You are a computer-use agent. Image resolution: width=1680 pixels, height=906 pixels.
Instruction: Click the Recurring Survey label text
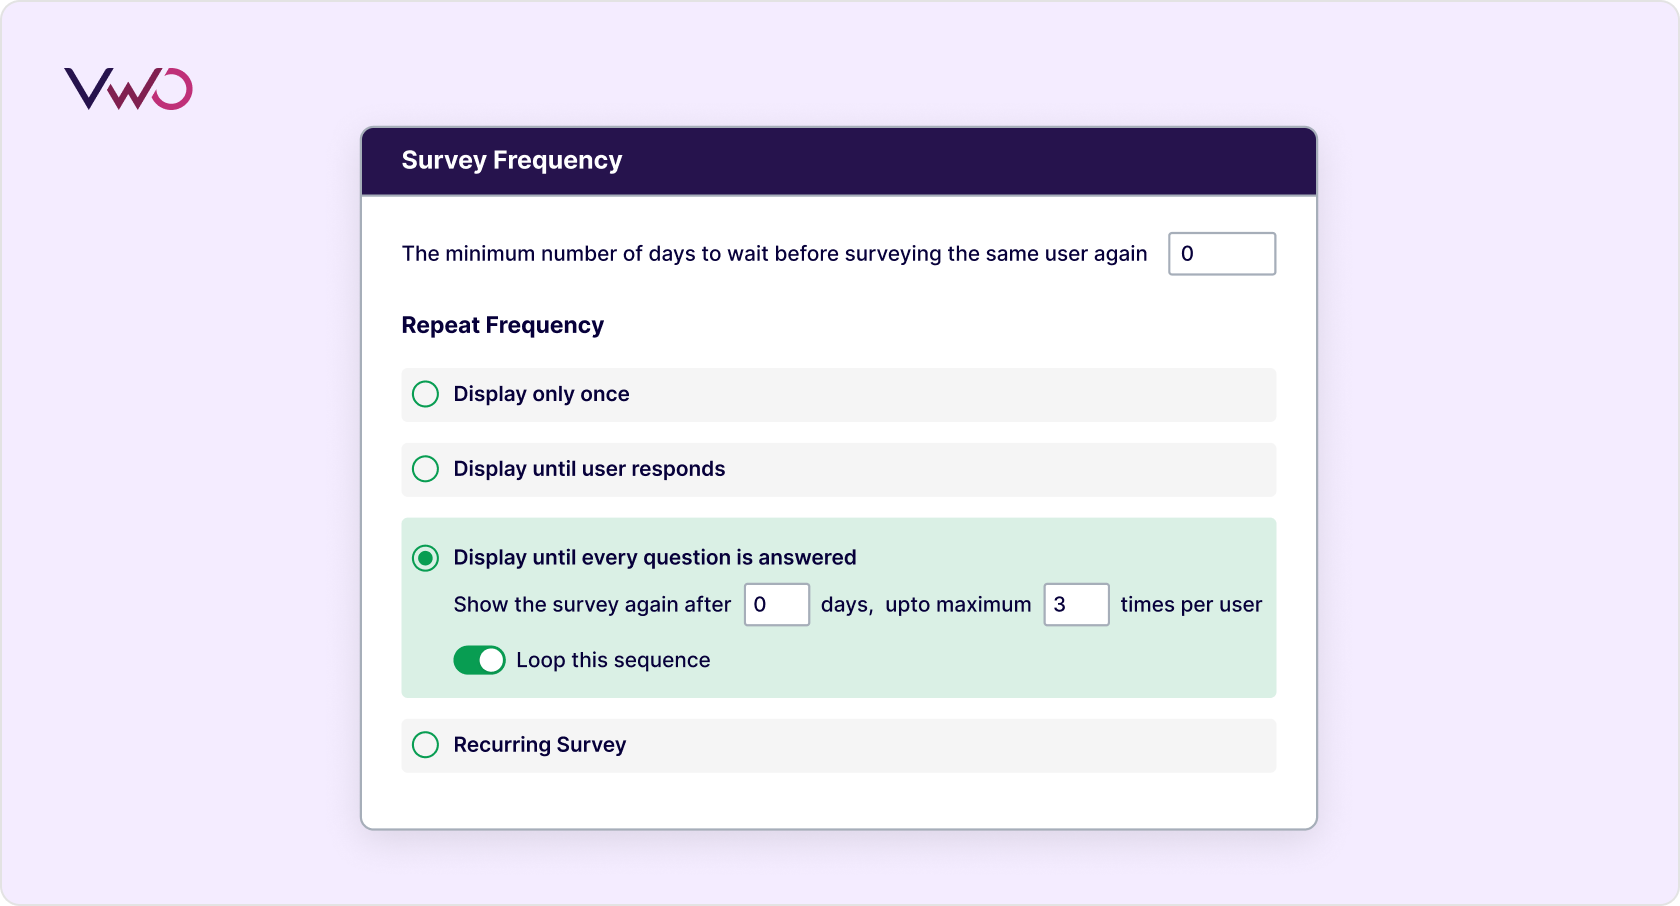pyautogui.click(x=540, y=745)
